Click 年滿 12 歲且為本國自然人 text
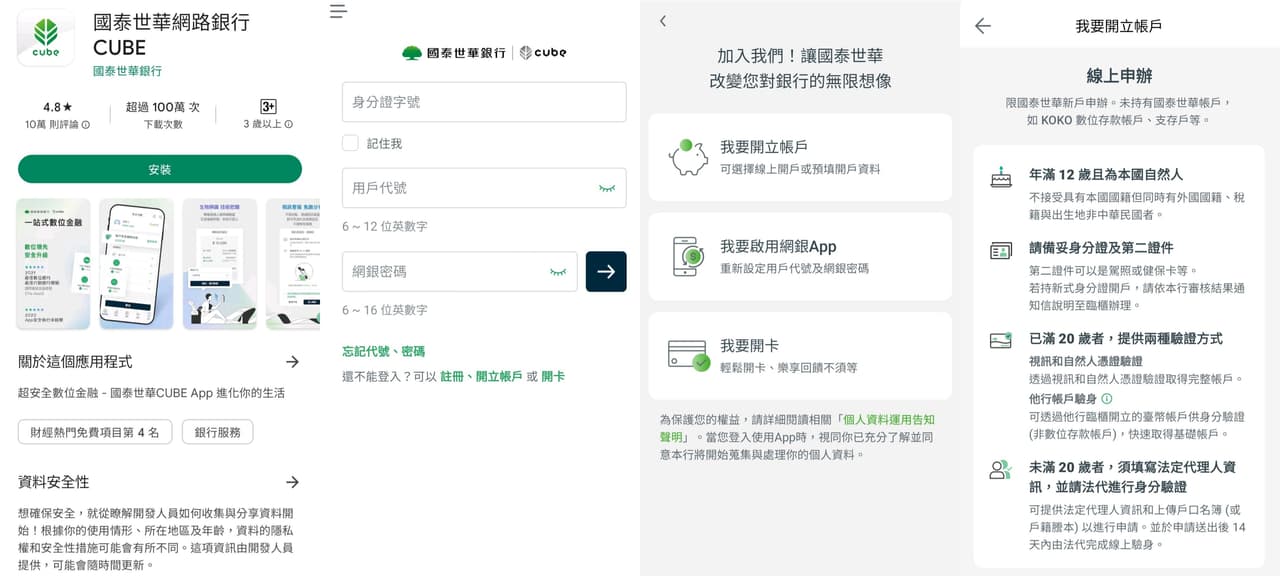Image resolution: width=1280 pixels, height=576 pixels. click(x=1106, y=175)
